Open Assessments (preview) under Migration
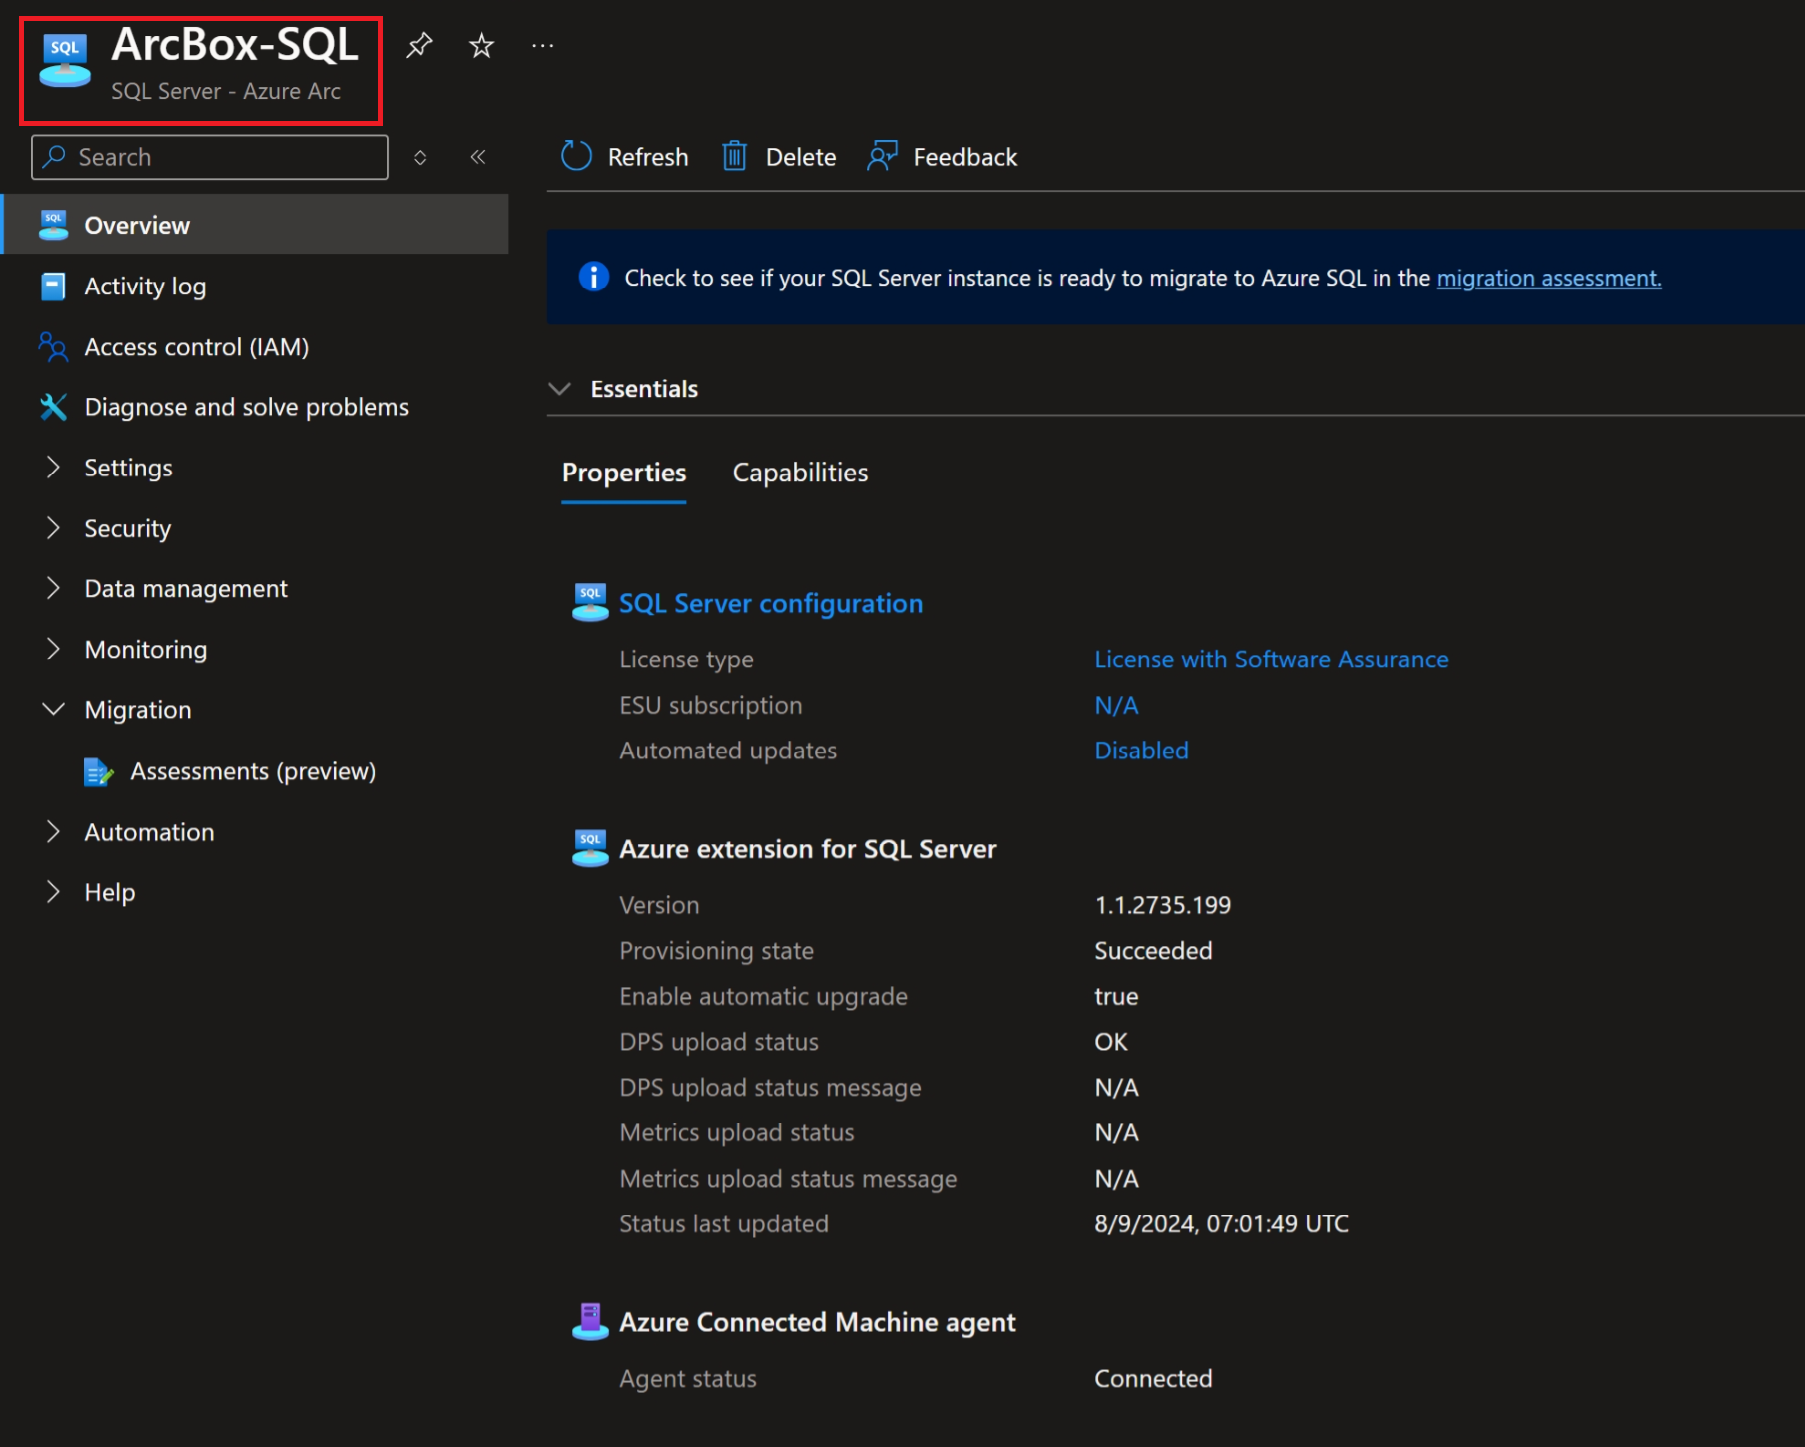The width and height of the screenshot is (1805, 1447). tap(254, 772)
